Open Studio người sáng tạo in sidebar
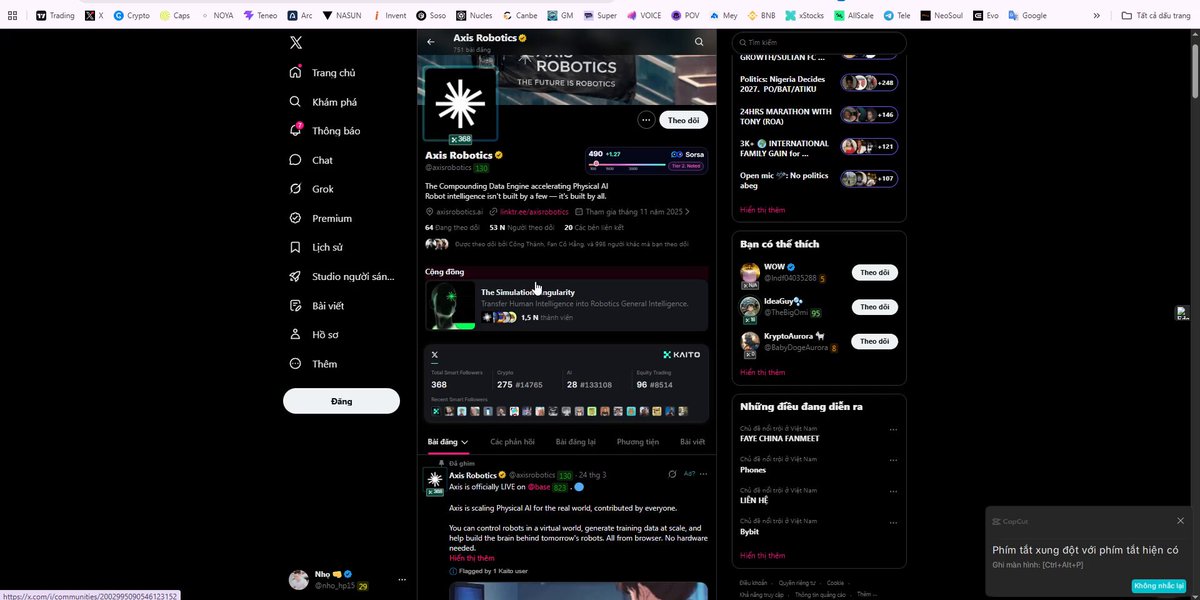The height and width of the screenshot is (600, 1200). tap(341, 276)
